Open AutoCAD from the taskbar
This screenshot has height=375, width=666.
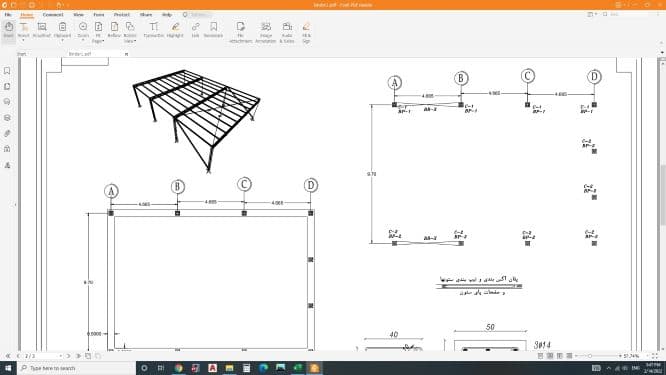(212, 368)
